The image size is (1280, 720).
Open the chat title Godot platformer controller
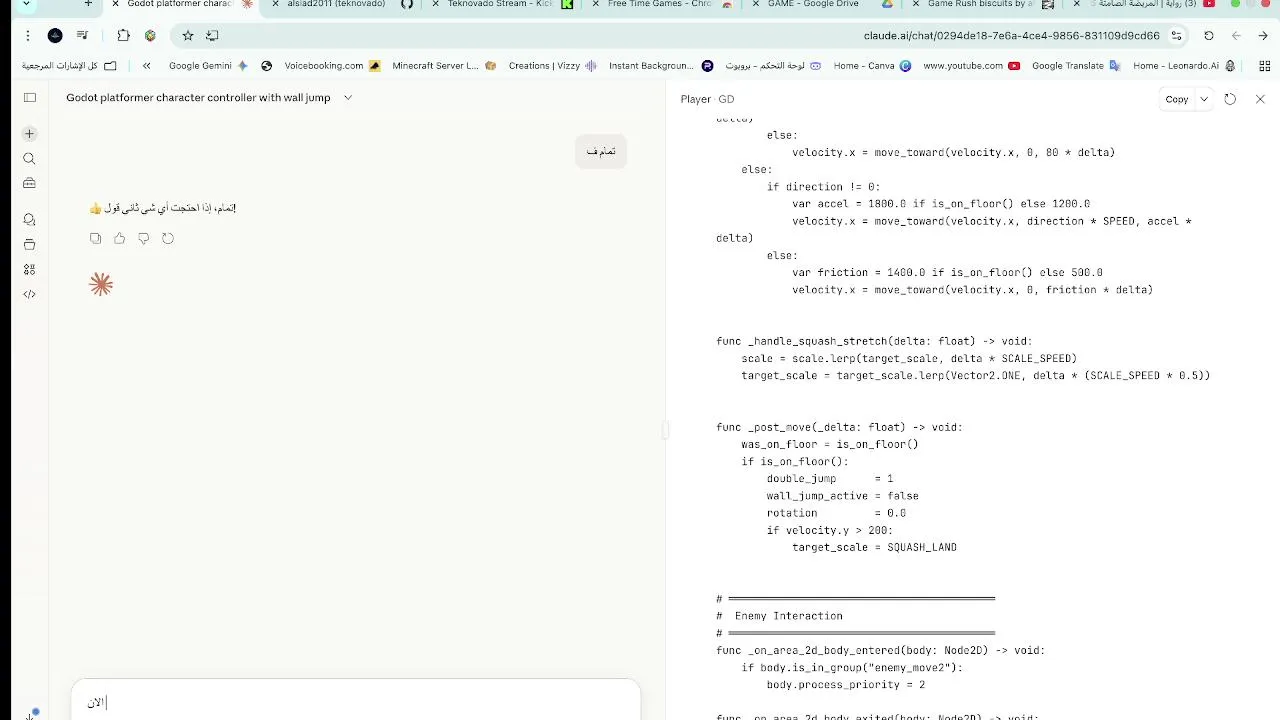pyautogui.click(x=198, y=98)
